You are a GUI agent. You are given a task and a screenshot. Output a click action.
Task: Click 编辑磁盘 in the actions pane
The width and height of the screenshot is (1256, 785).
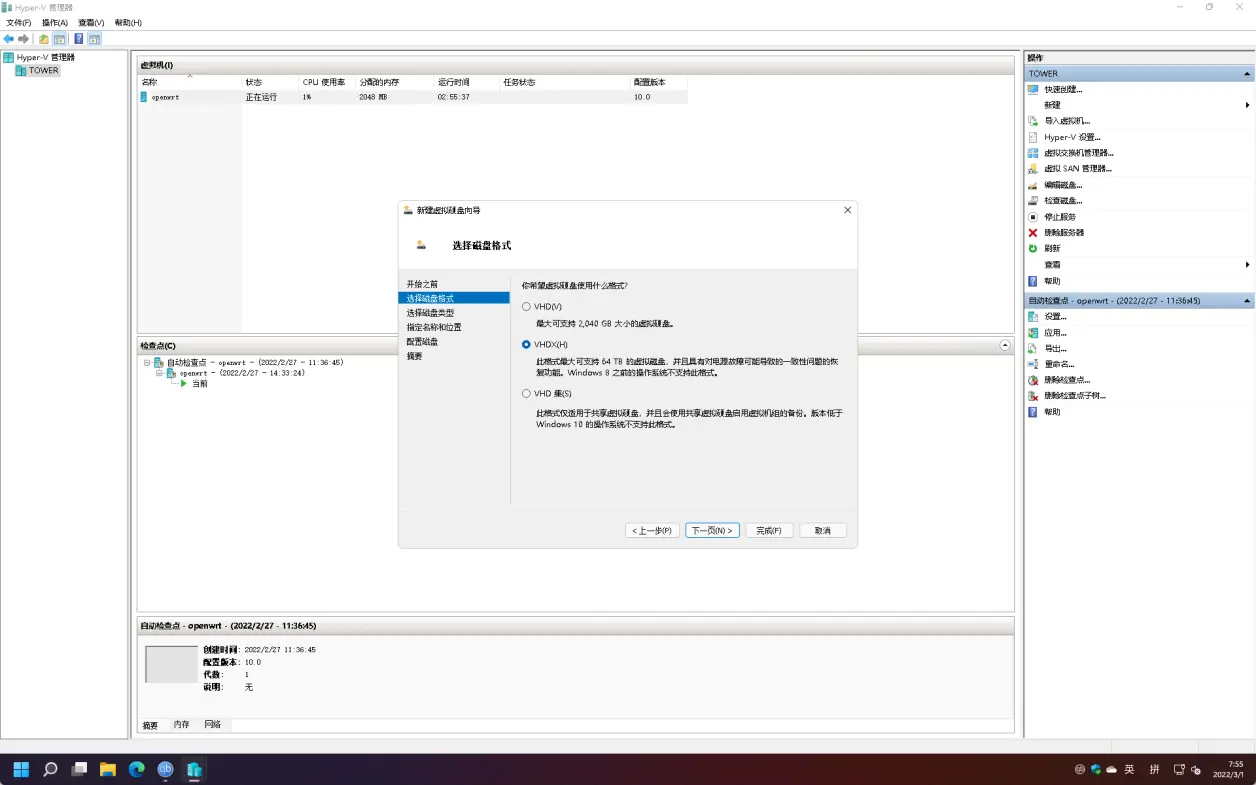(1063, 185)
